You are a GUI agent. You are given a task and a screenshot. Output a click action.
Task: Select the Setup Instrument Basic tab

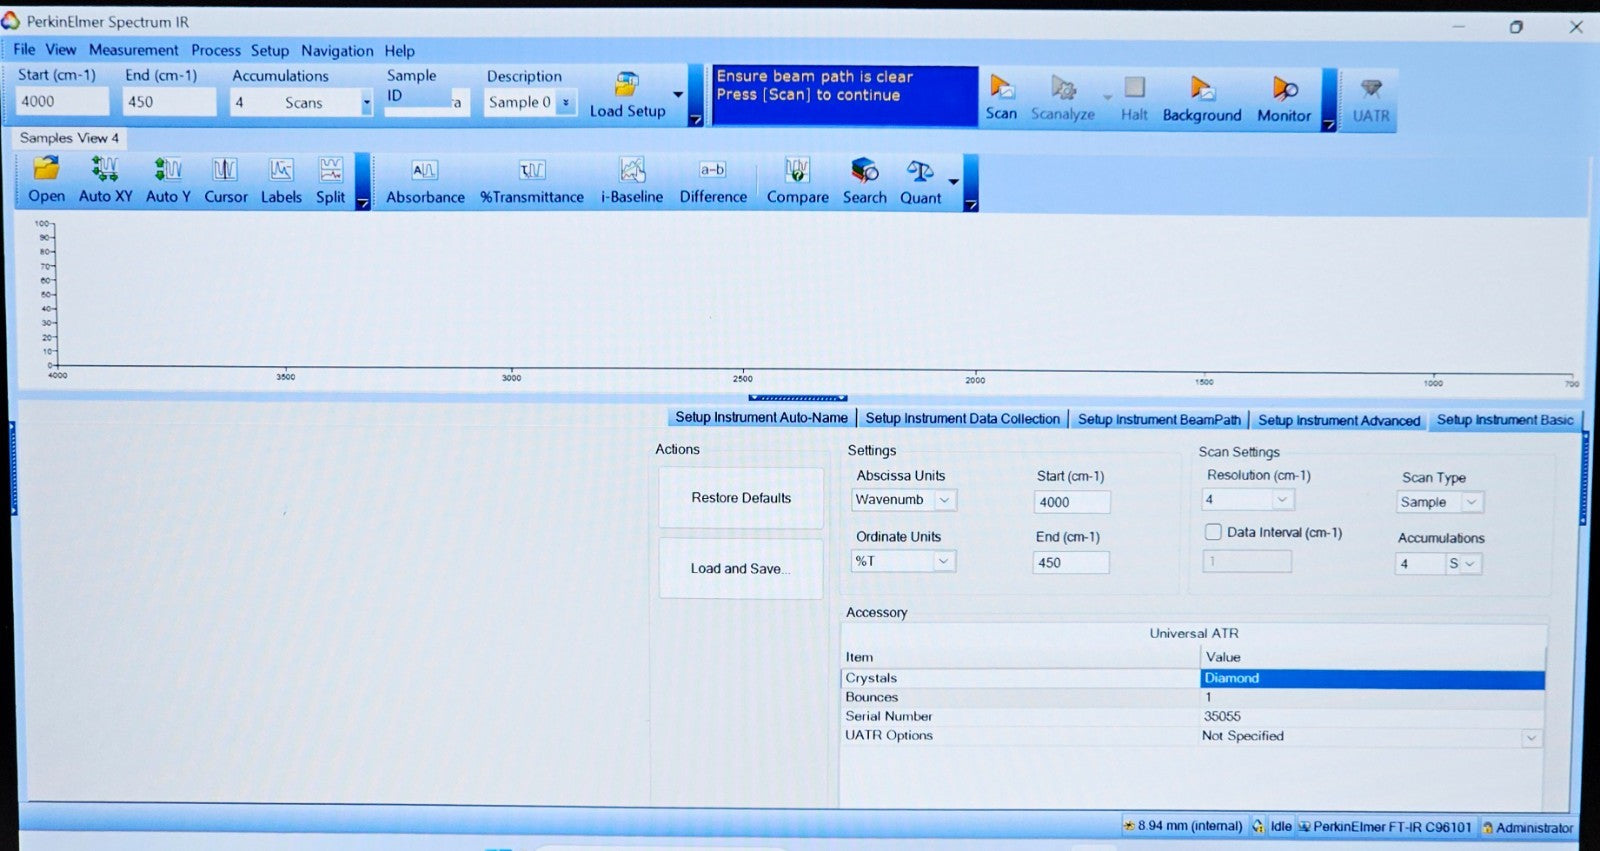[1505, 420]
